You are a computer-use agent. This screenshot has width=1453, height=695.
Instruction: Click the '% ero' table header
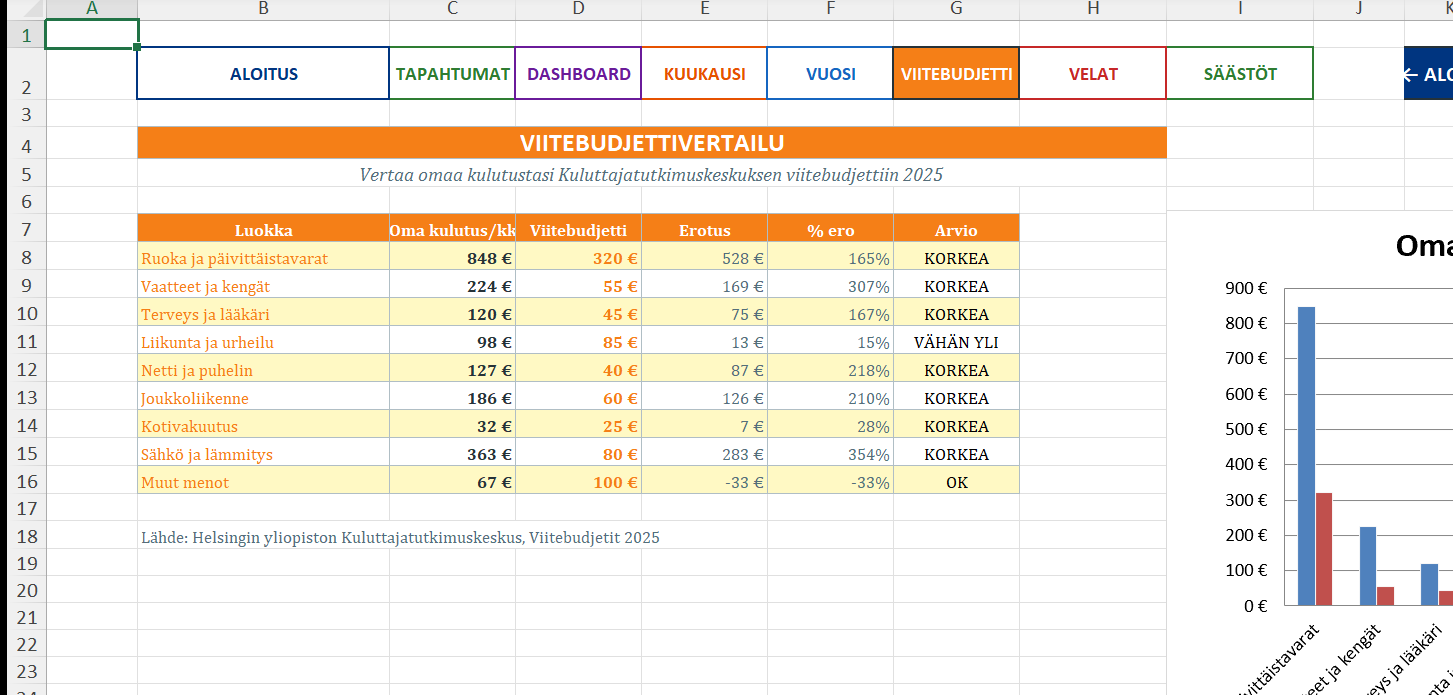click(830, 230)
